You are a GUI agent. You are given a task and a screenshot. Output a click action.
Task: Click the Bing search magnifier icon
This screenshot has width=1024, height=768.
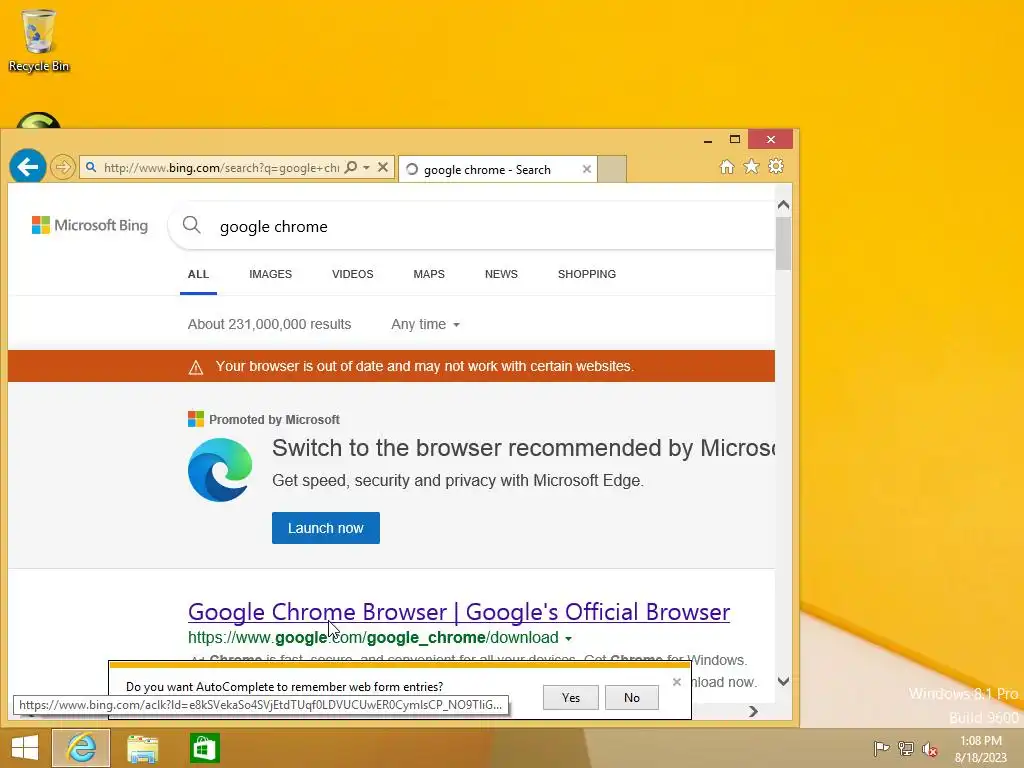pyautogui.click(x=191, y=225)
